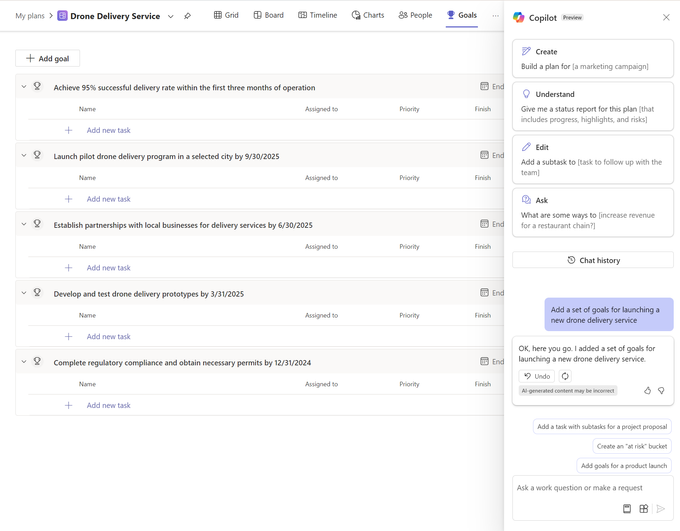This screenshot has height=531, width=680.
Task: Collapse the Establish partnerships goal
Action: (x=24, y=224)
